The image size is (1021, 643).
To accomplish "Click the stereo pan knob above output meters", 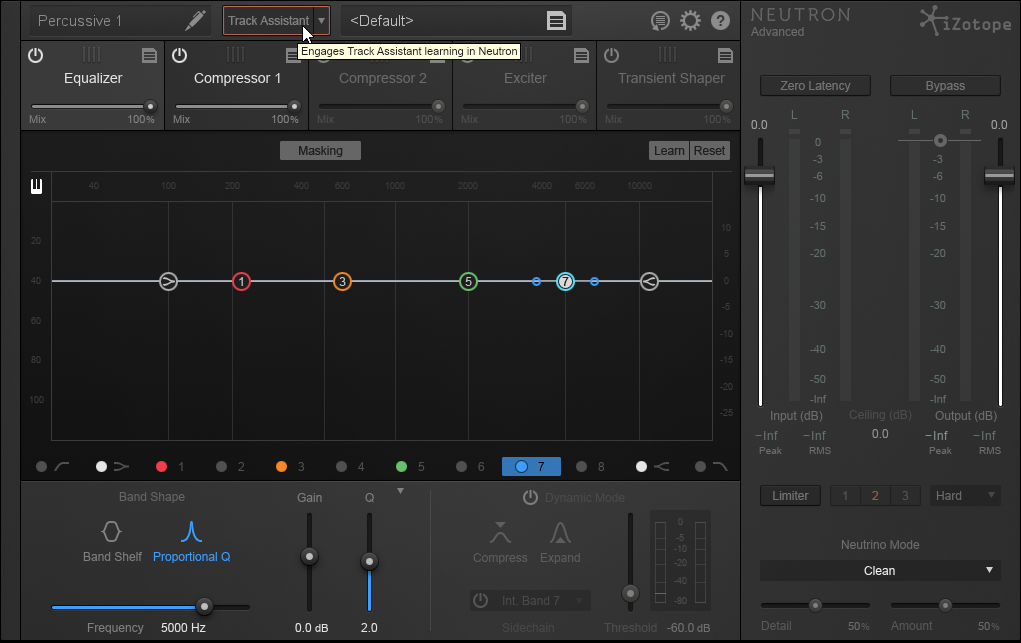I will click(940, 140).
